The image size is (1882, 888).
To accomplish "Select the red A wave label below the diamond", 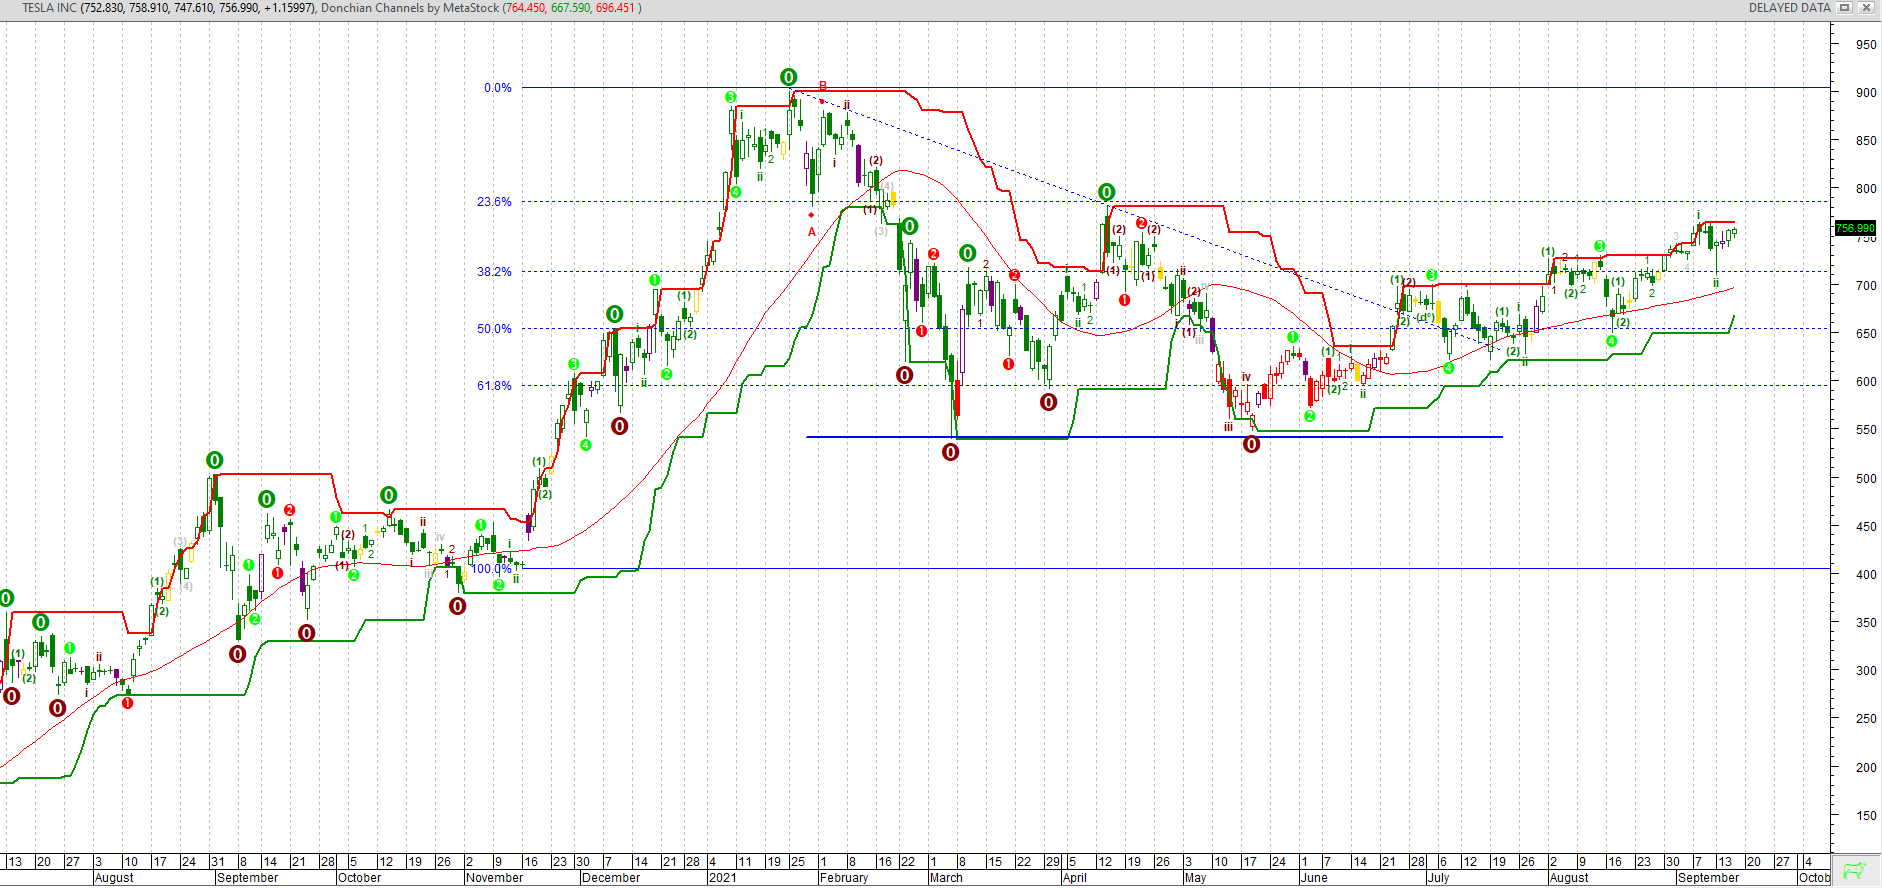I will coord(812,232).
